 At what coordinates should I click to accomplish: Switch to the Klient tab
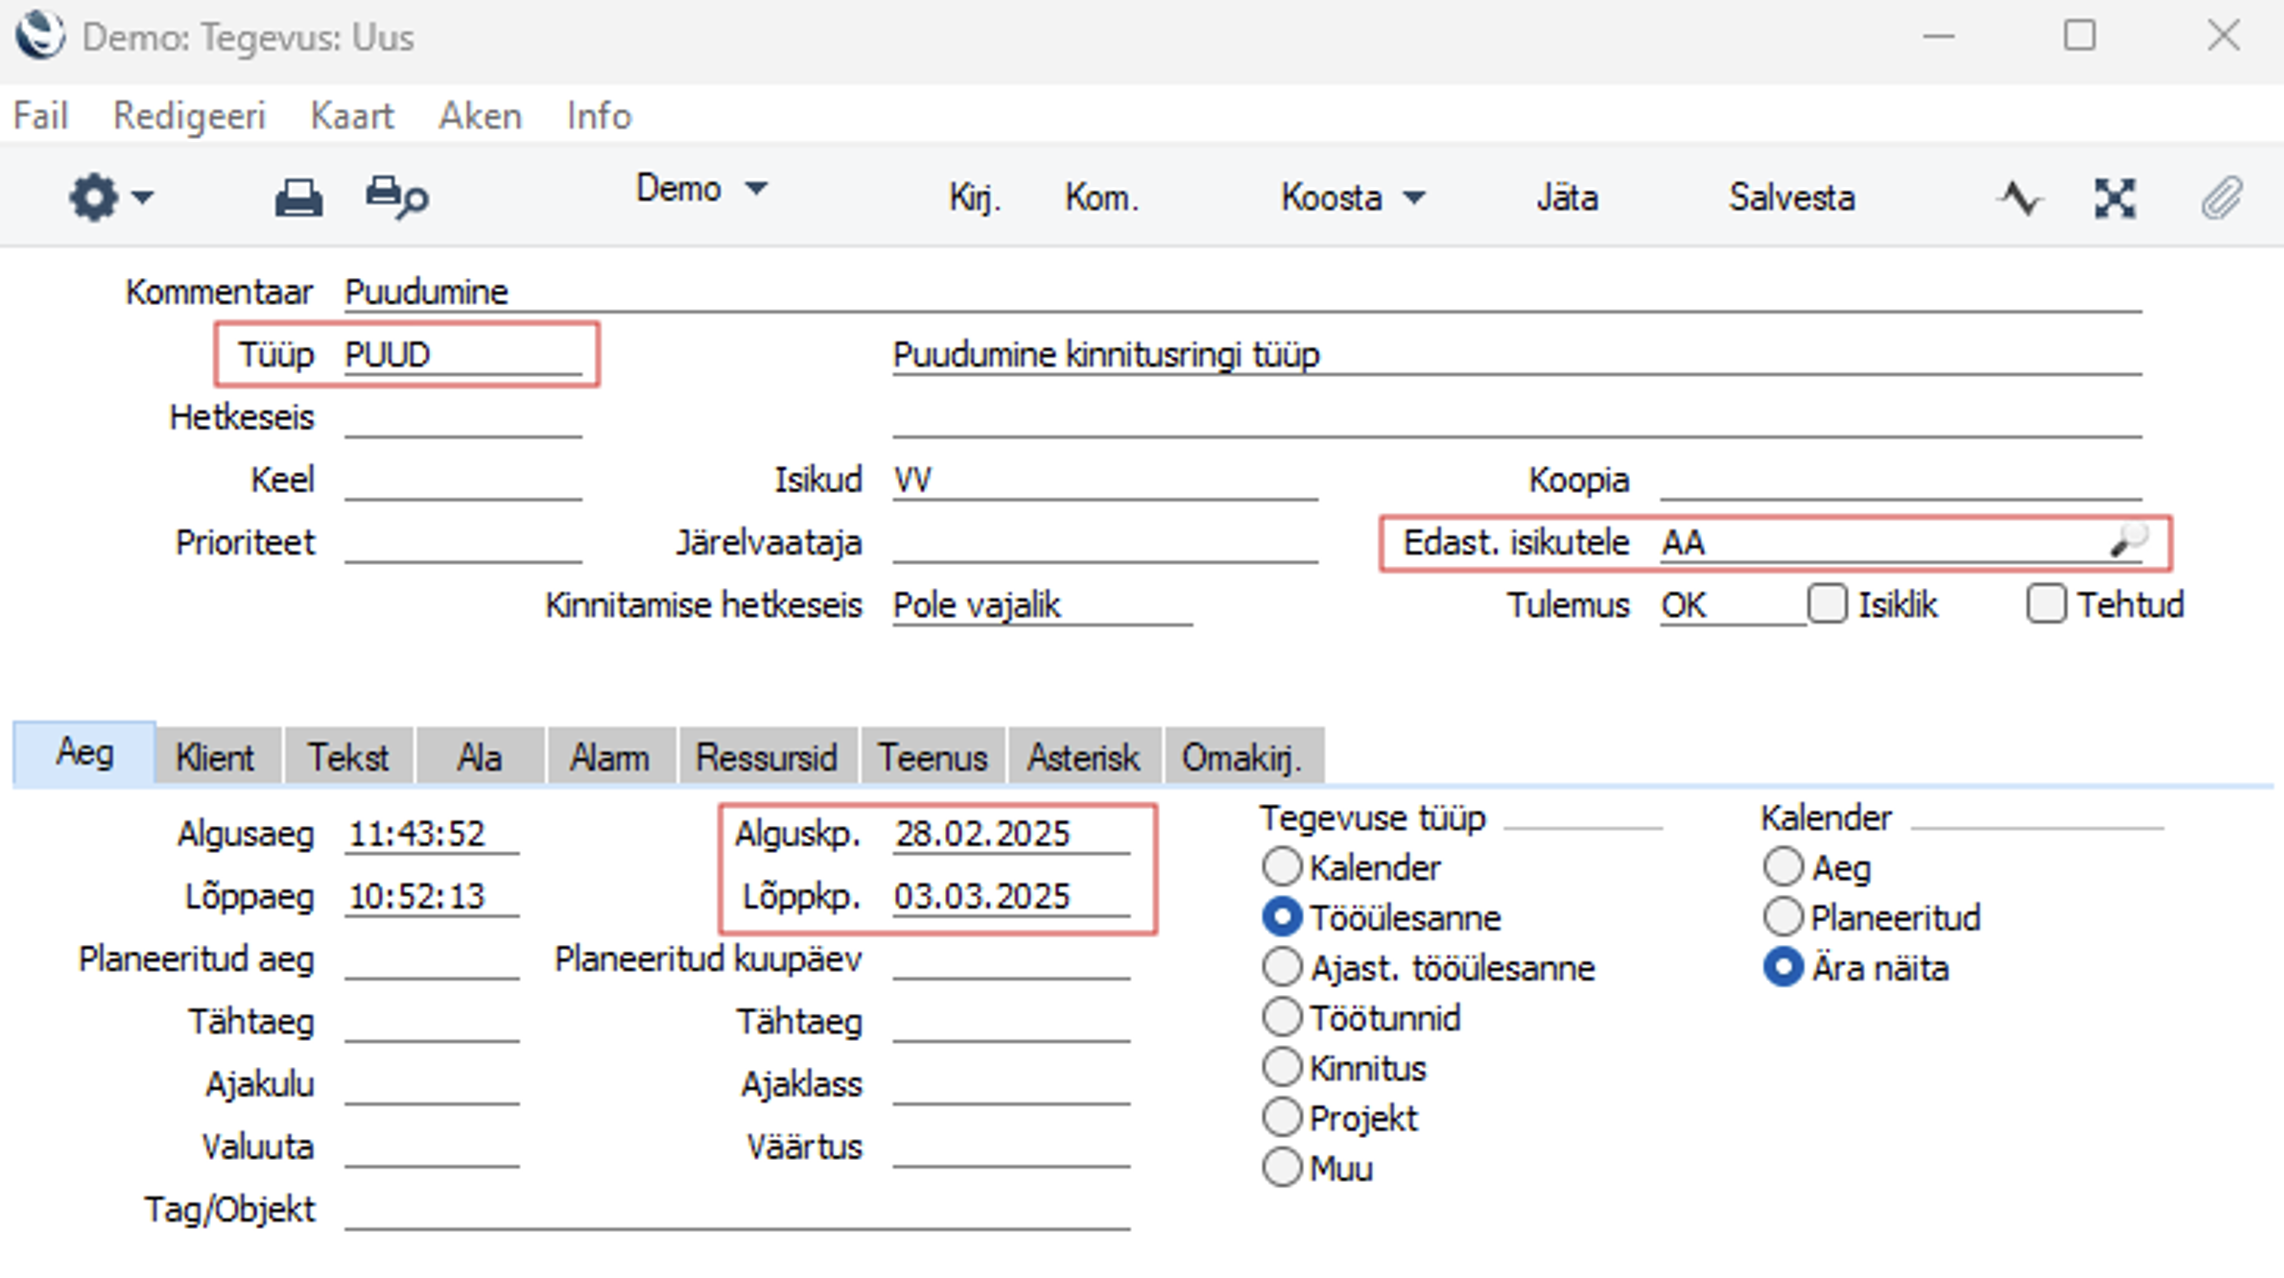coord(215,757)
